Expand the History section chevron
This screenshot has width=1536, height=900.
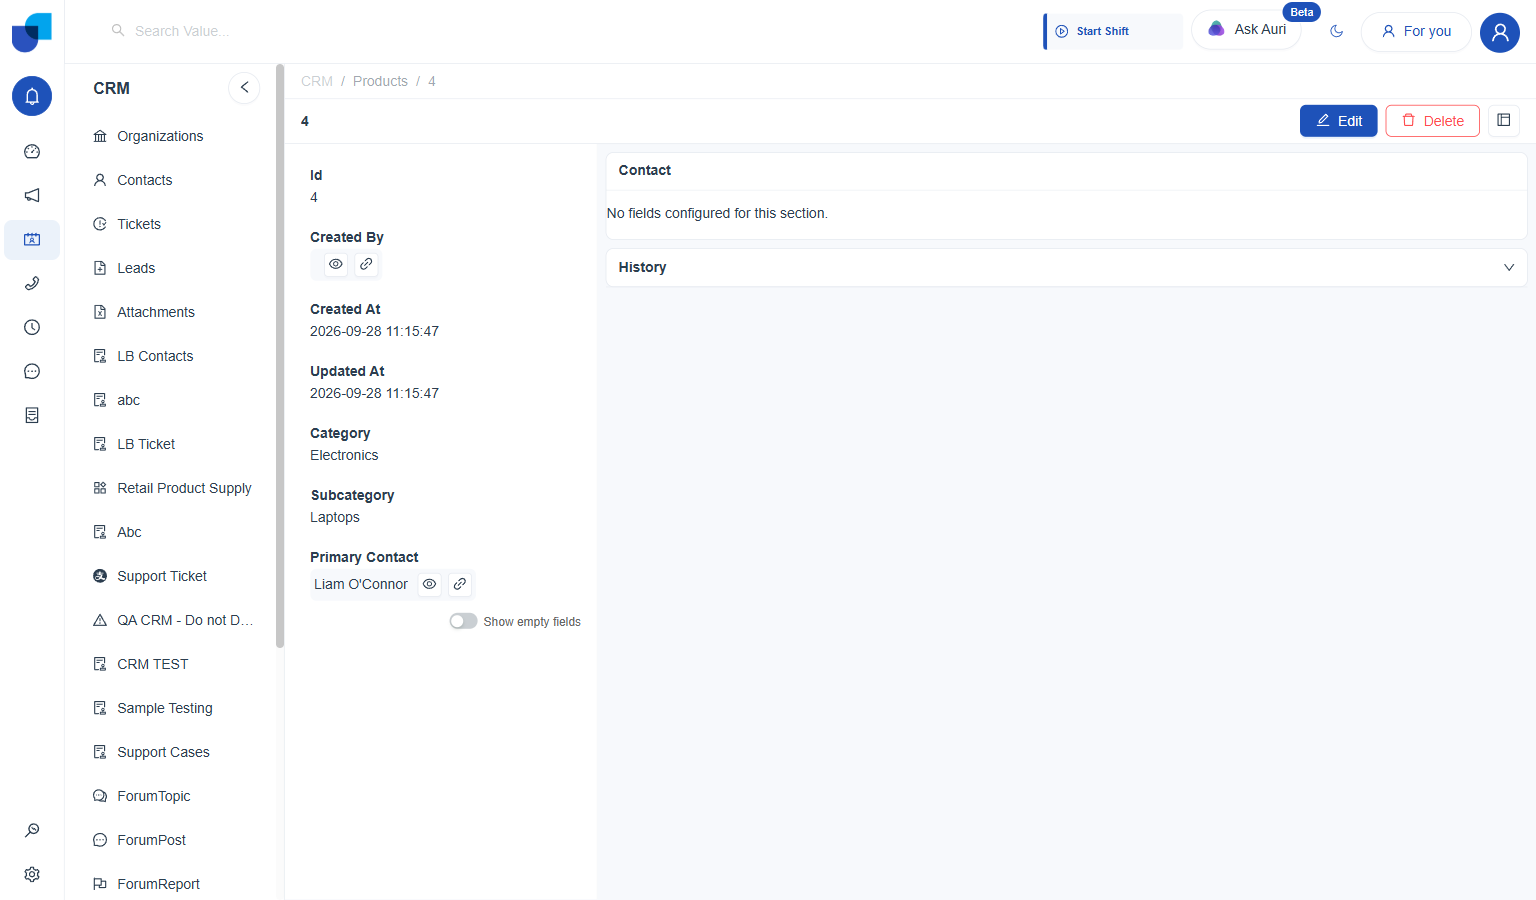[1509, 267]
